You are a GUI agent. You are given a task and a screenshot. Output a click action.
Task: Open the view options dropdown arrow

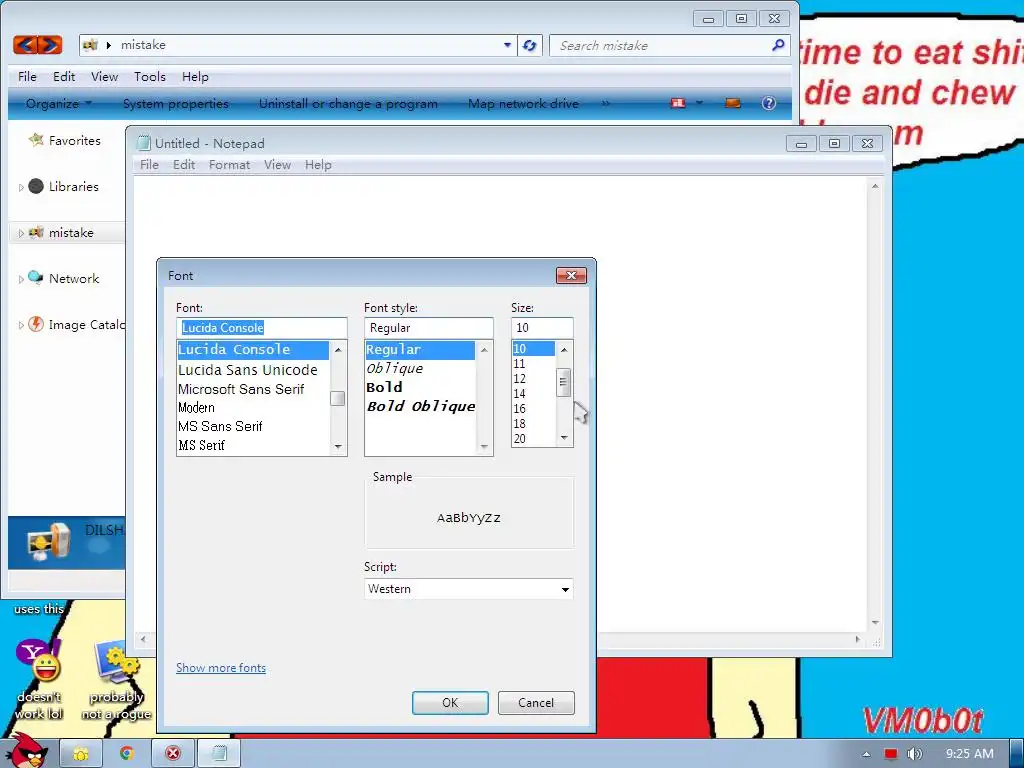point(699,103)
